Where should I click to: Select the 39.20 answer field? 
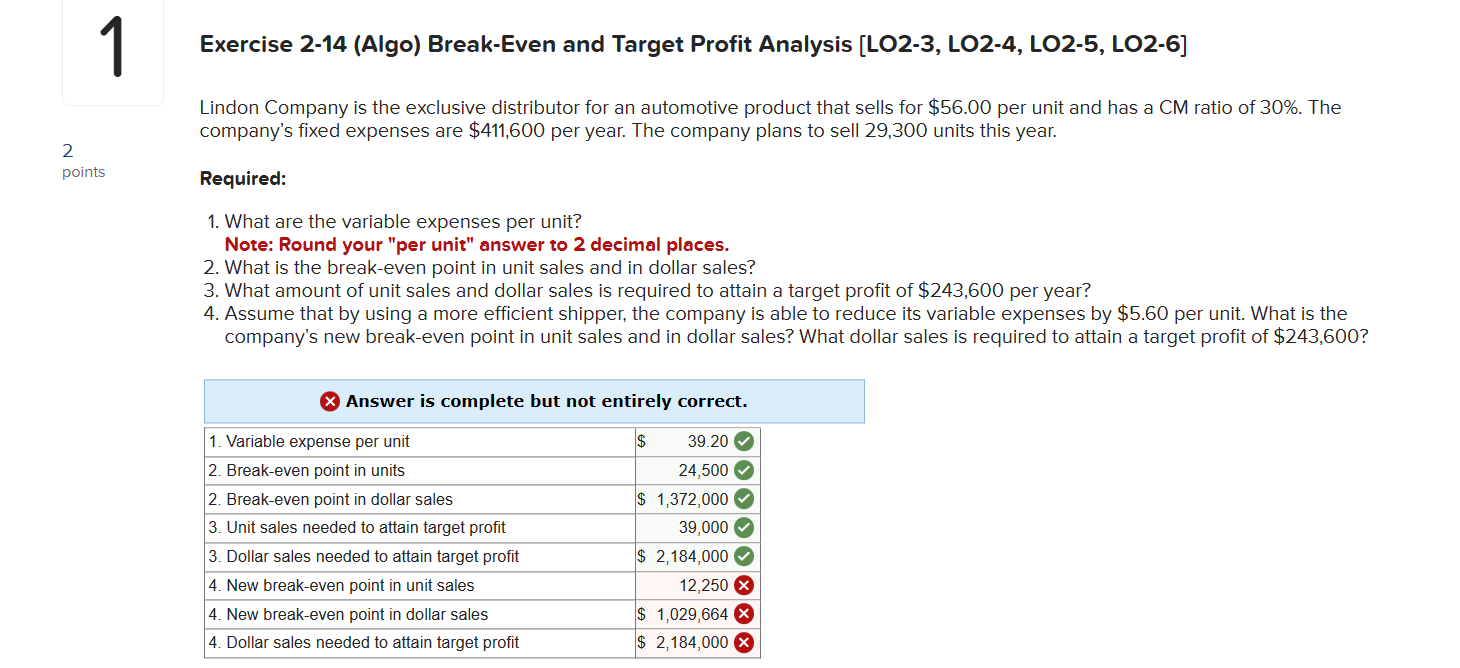coord(700,441)
